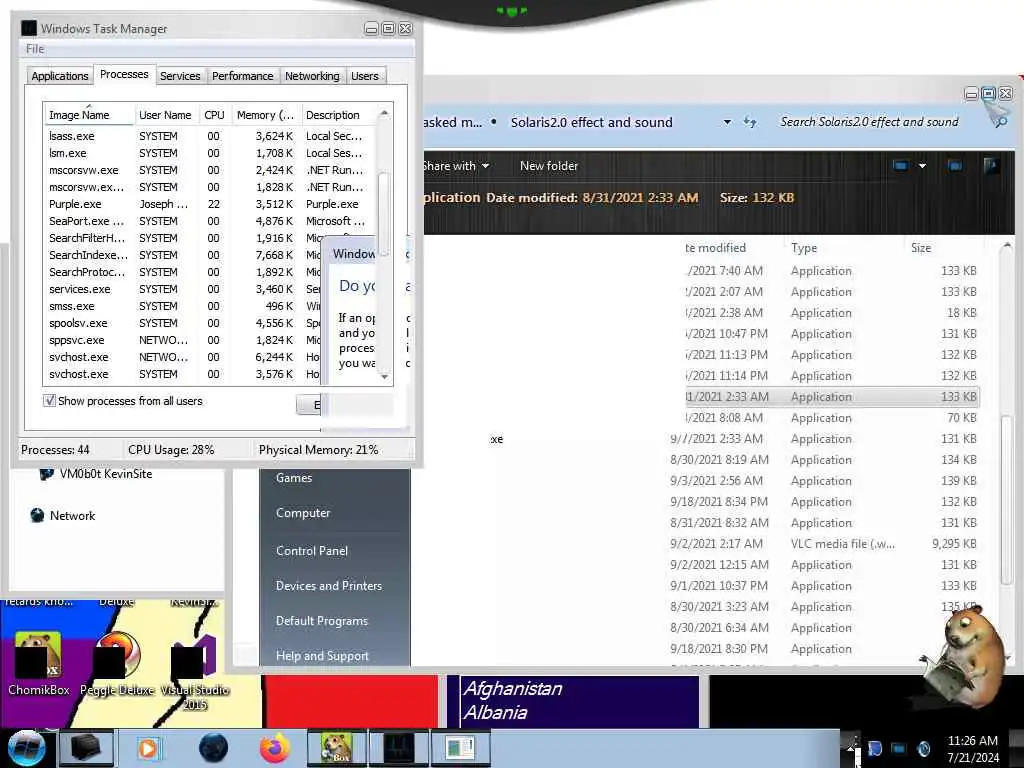Click the dark globe taskbar icon

214,748
